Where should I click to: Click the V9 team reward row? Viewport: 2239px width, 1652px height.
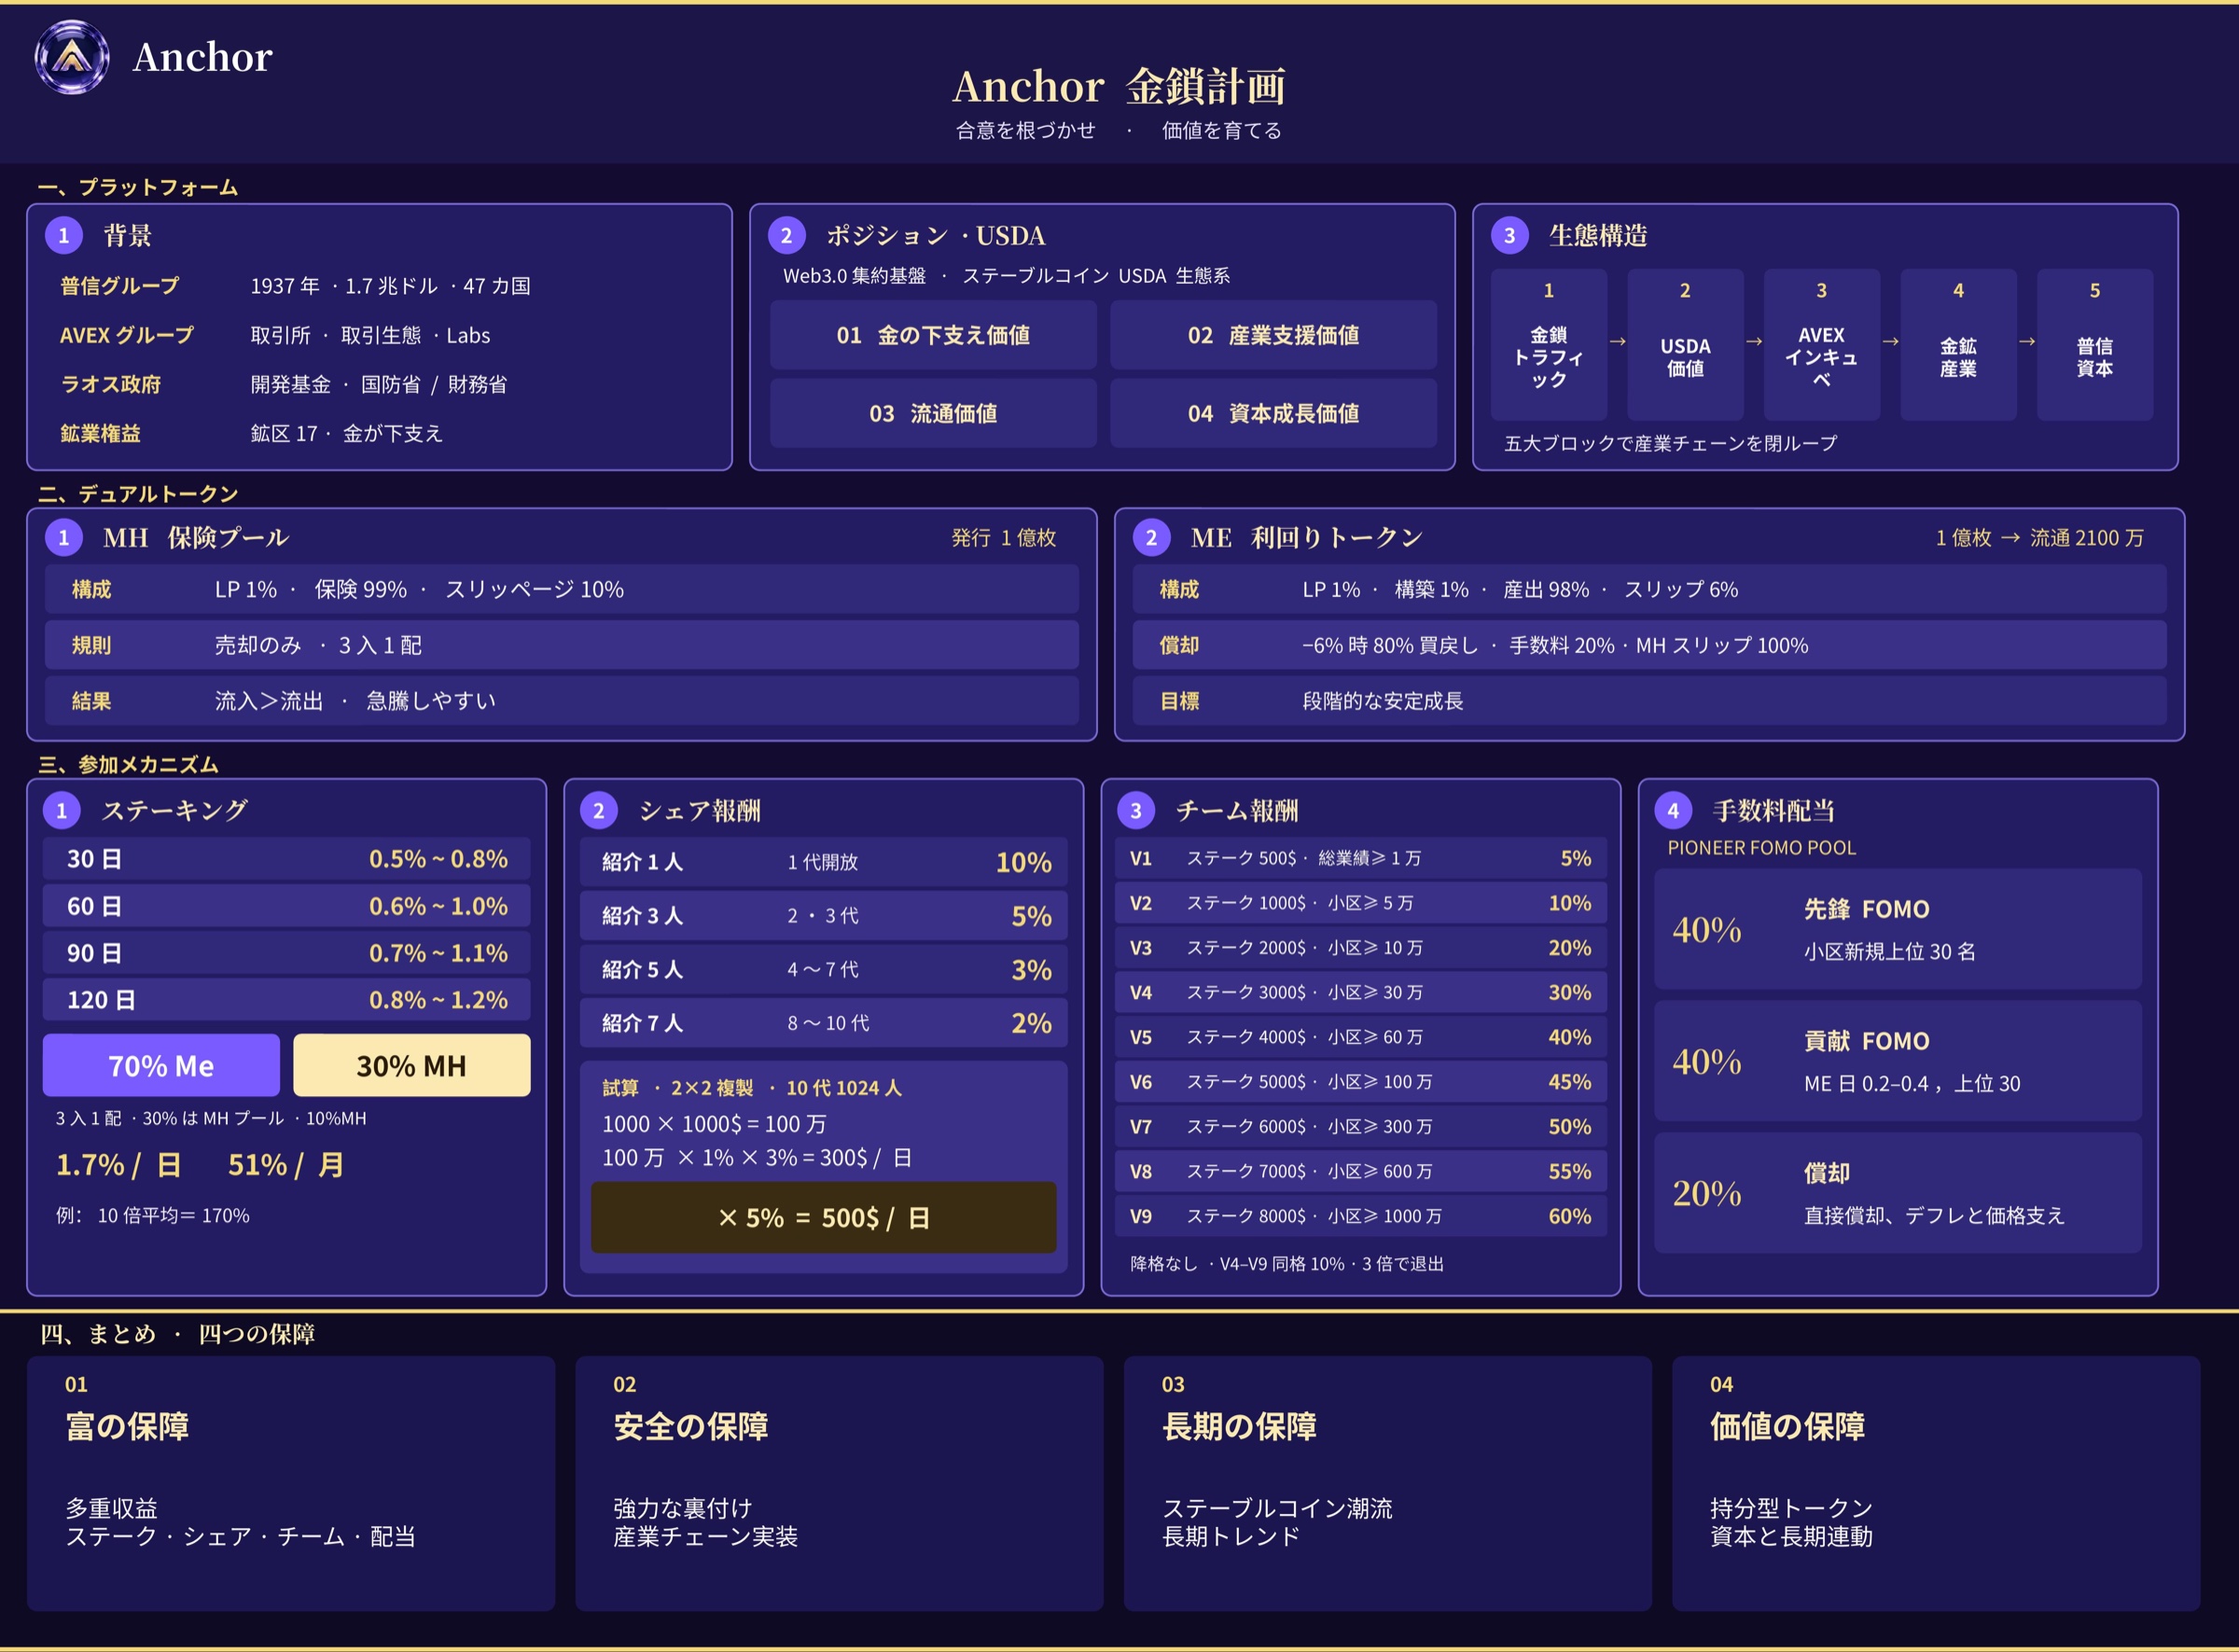(1360, 1216)
